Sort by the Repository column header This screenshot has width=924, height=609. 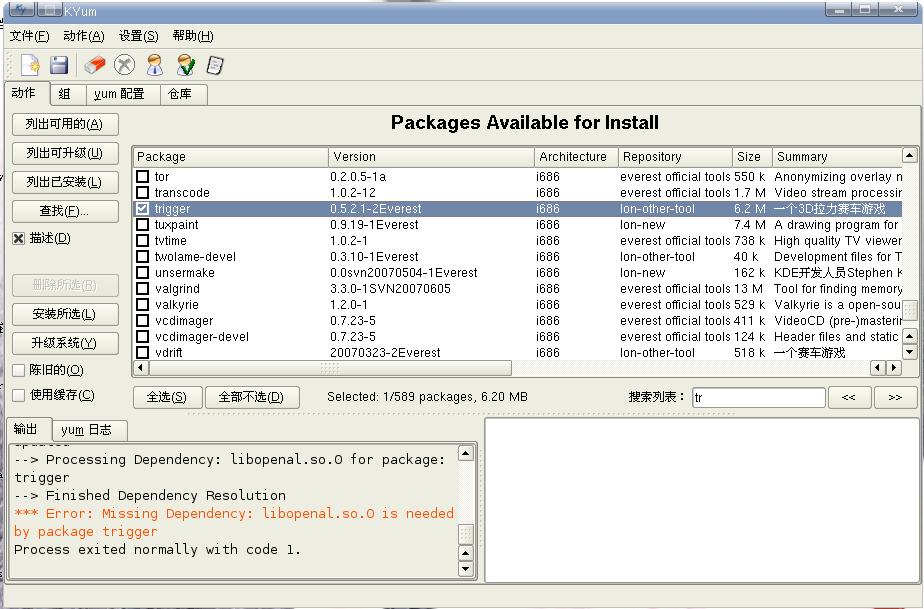click(x=675, y=157)
